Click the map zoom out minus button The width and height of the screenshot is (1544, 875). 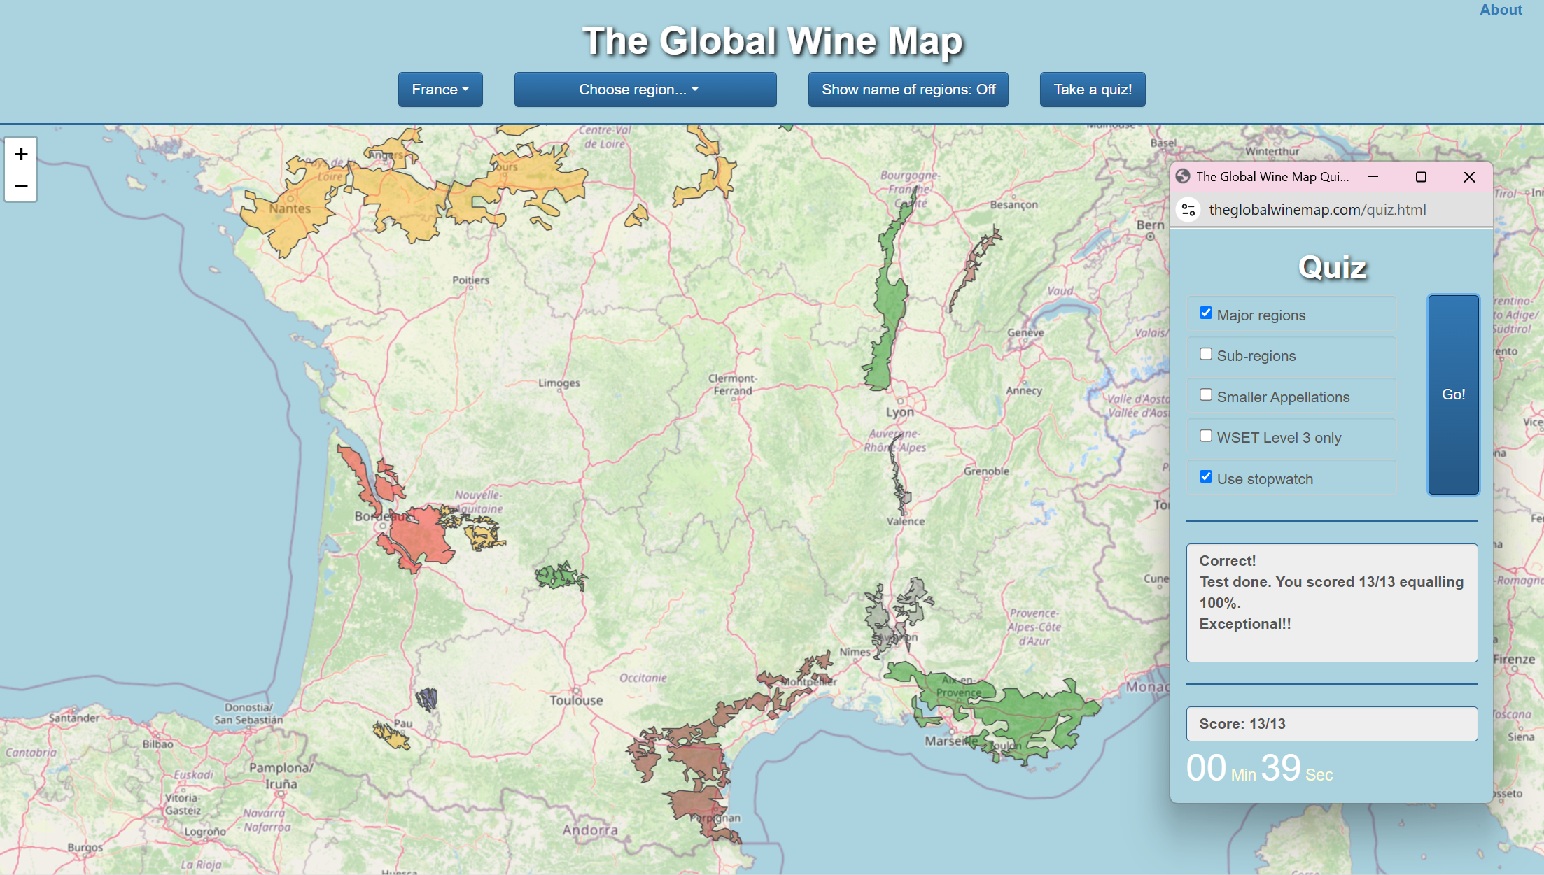[21, 186]
